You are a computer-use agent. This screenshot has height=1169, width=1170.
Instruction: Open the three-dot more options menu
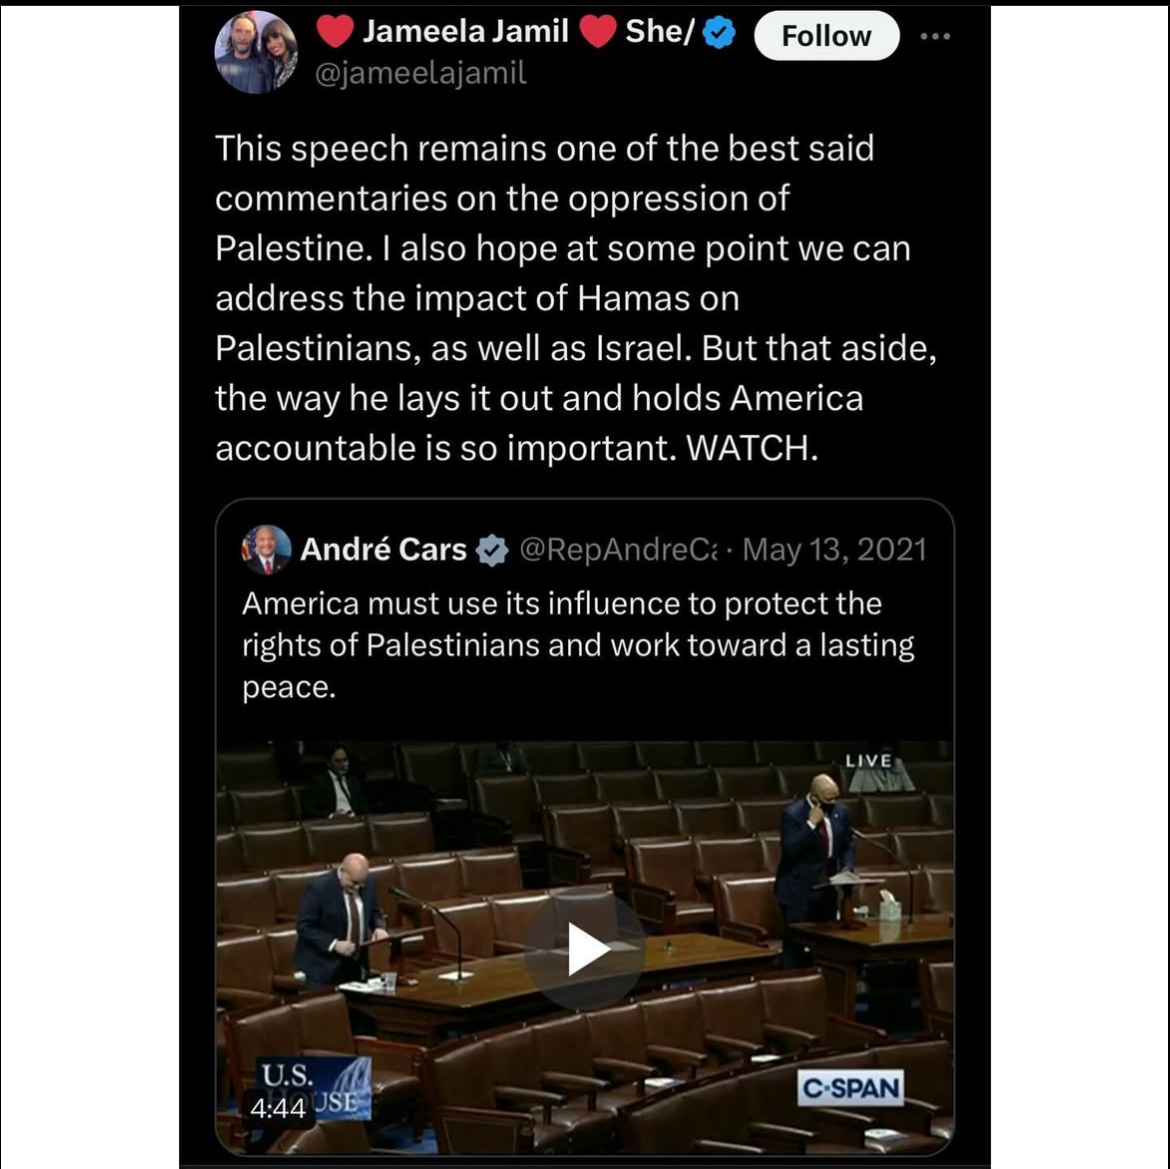point(936,36)
